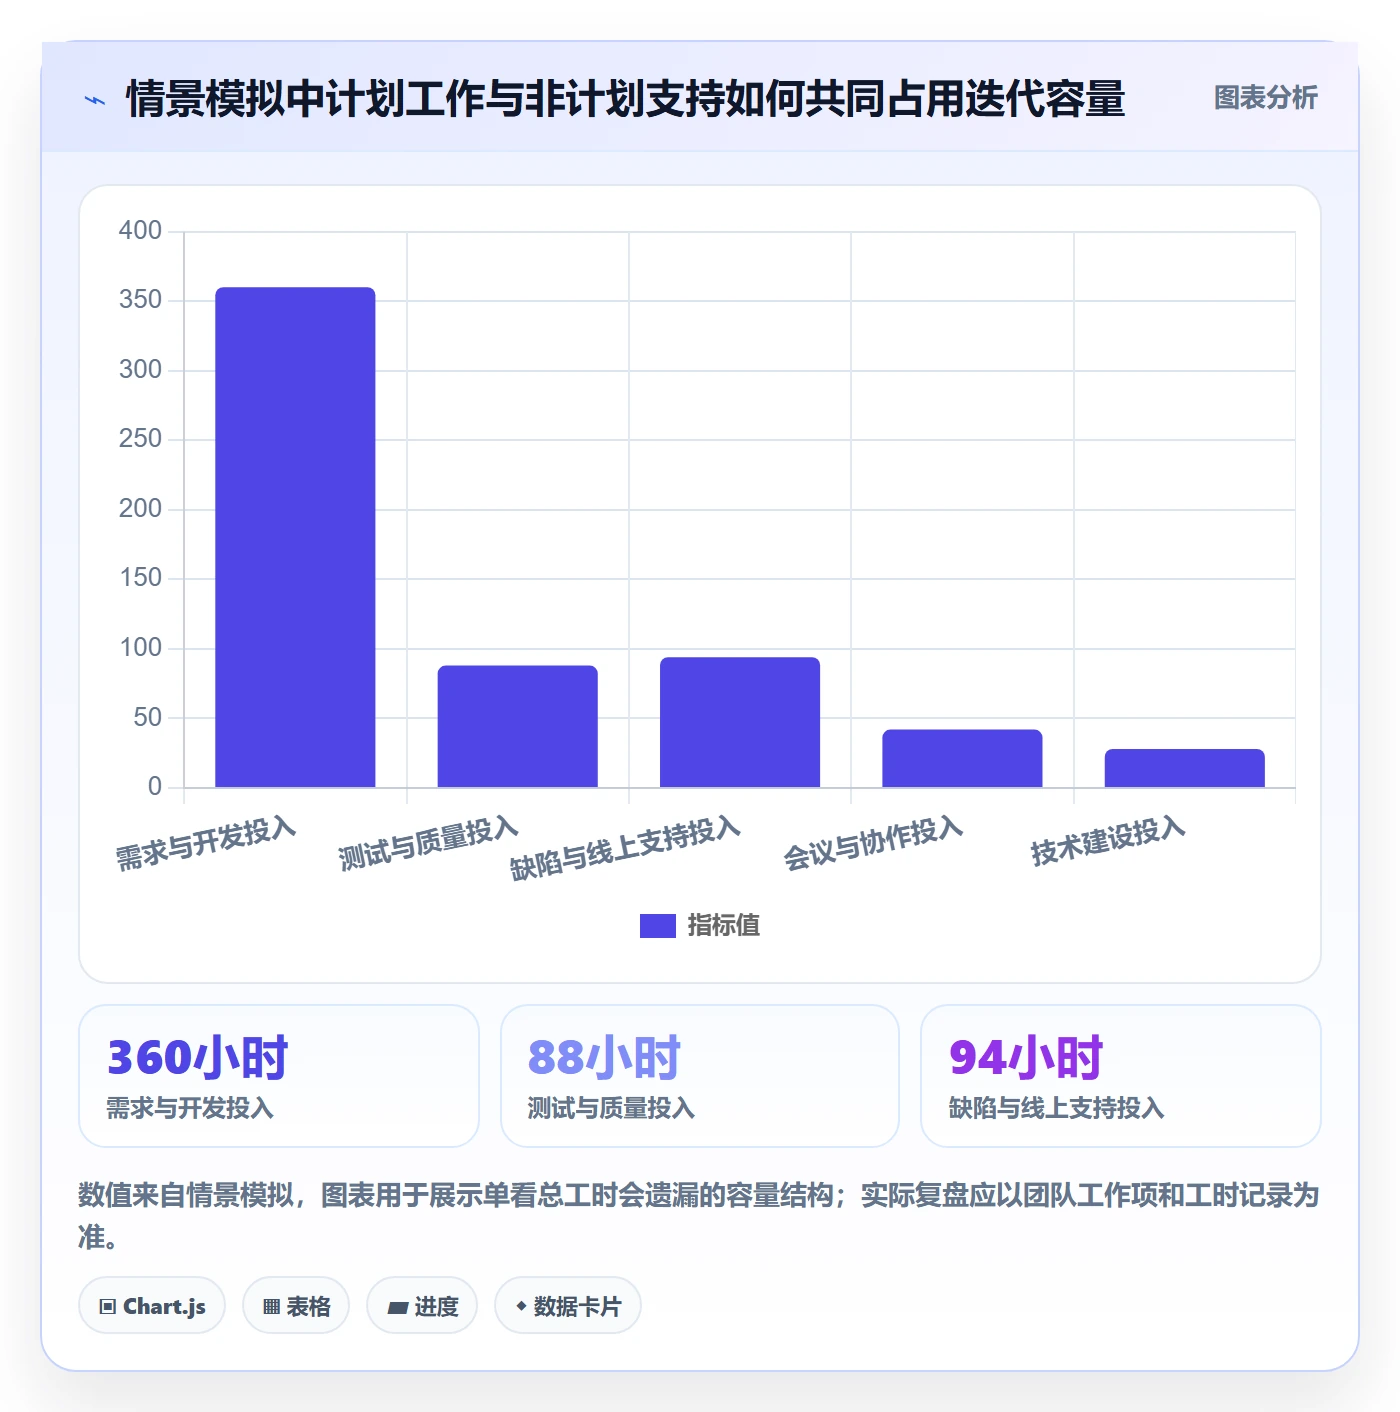The image size is (1400, 1412).
Task: Click the 360小时 value in the data card
Action: coord(198,1057)
